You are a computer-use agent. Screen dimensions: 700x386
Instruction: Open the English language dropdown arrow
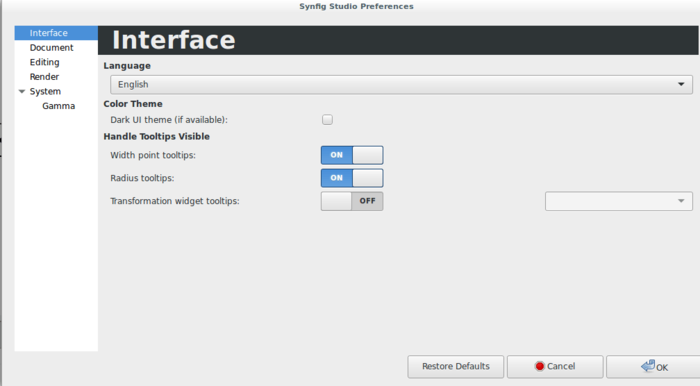(x=681, y=84)
